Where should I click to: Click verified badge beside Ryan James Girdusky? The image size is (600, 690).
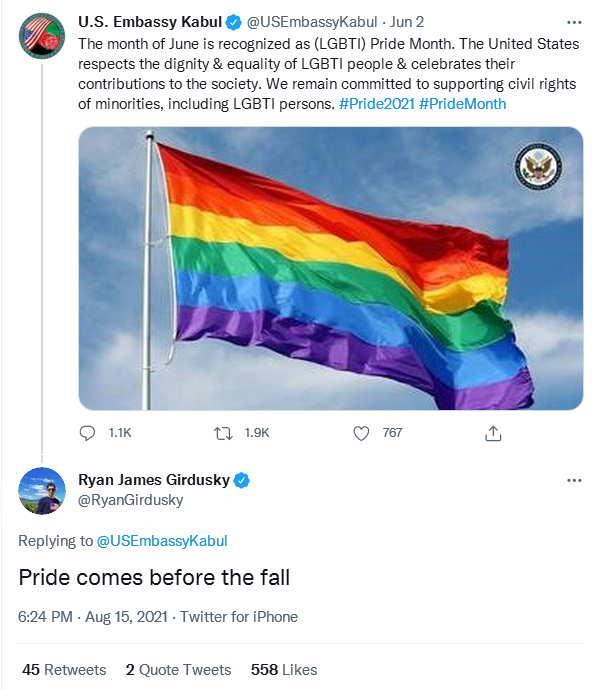tap(241, 481)
